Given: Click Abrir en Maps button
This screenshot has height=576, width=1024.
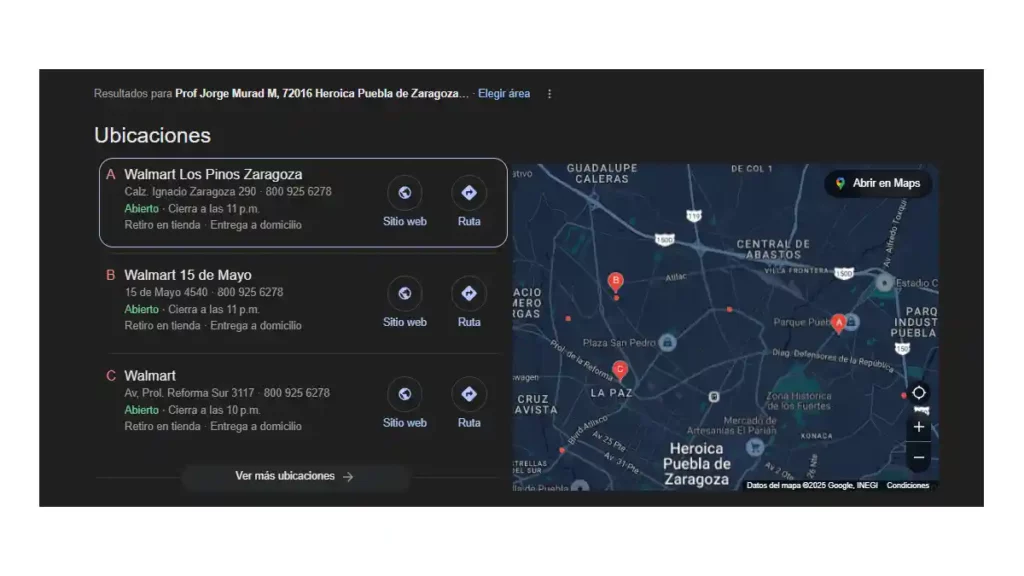Looking at the screenshot, I should (x=878, y=184).
